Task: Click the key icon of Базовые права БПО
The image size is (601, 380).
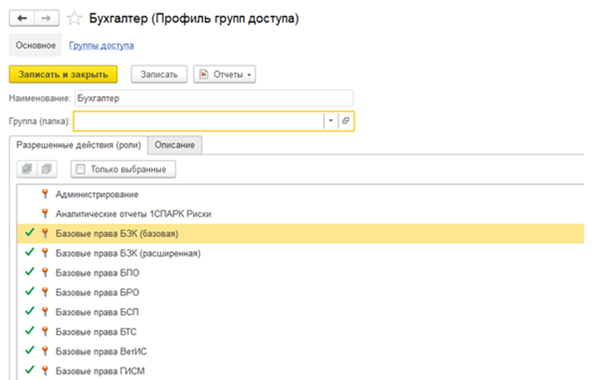Action: click(45, 272)
